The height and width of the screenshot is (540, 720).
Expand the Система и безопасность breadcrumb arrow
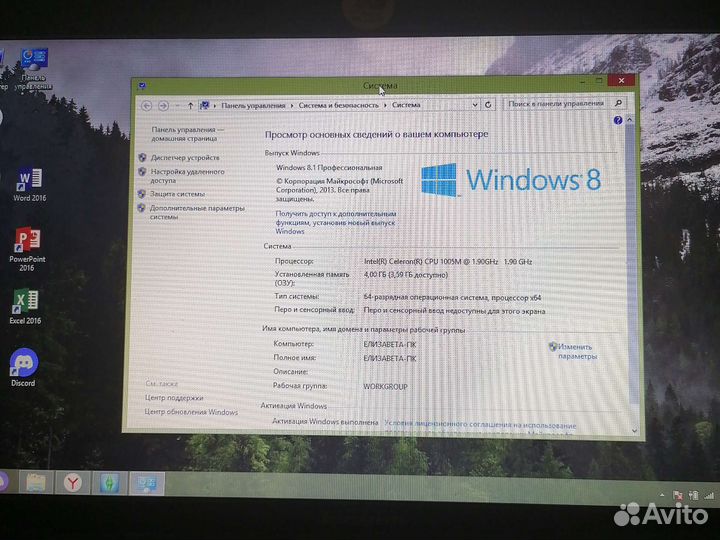pos(385,105)
